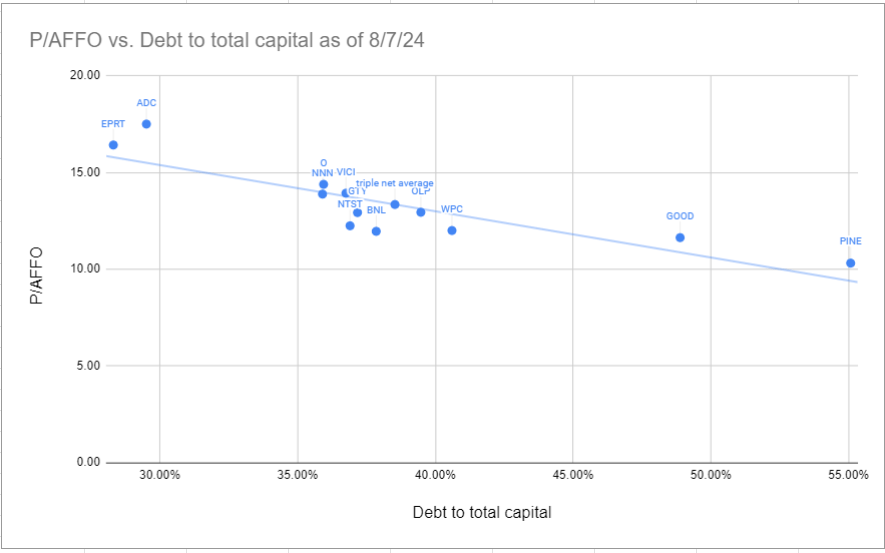Click the NNN data label
This screenshot has height=553, width=885.
click(x=322, y=172)
